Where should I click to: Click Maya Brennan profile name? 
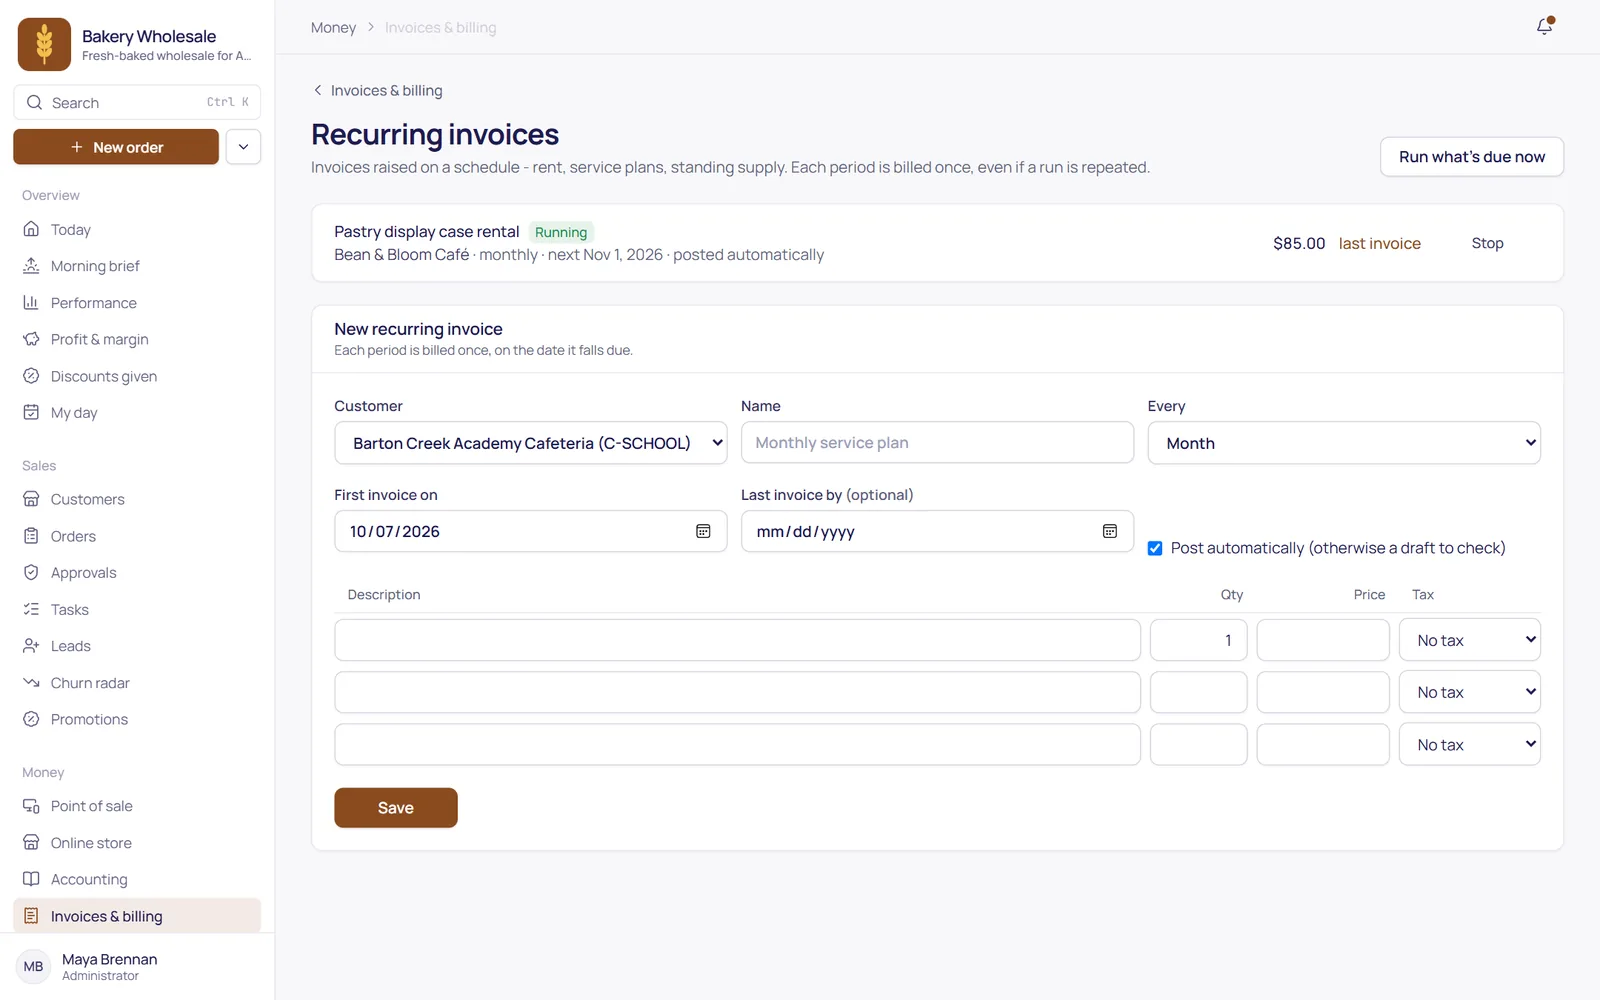(x=110, y=959)
